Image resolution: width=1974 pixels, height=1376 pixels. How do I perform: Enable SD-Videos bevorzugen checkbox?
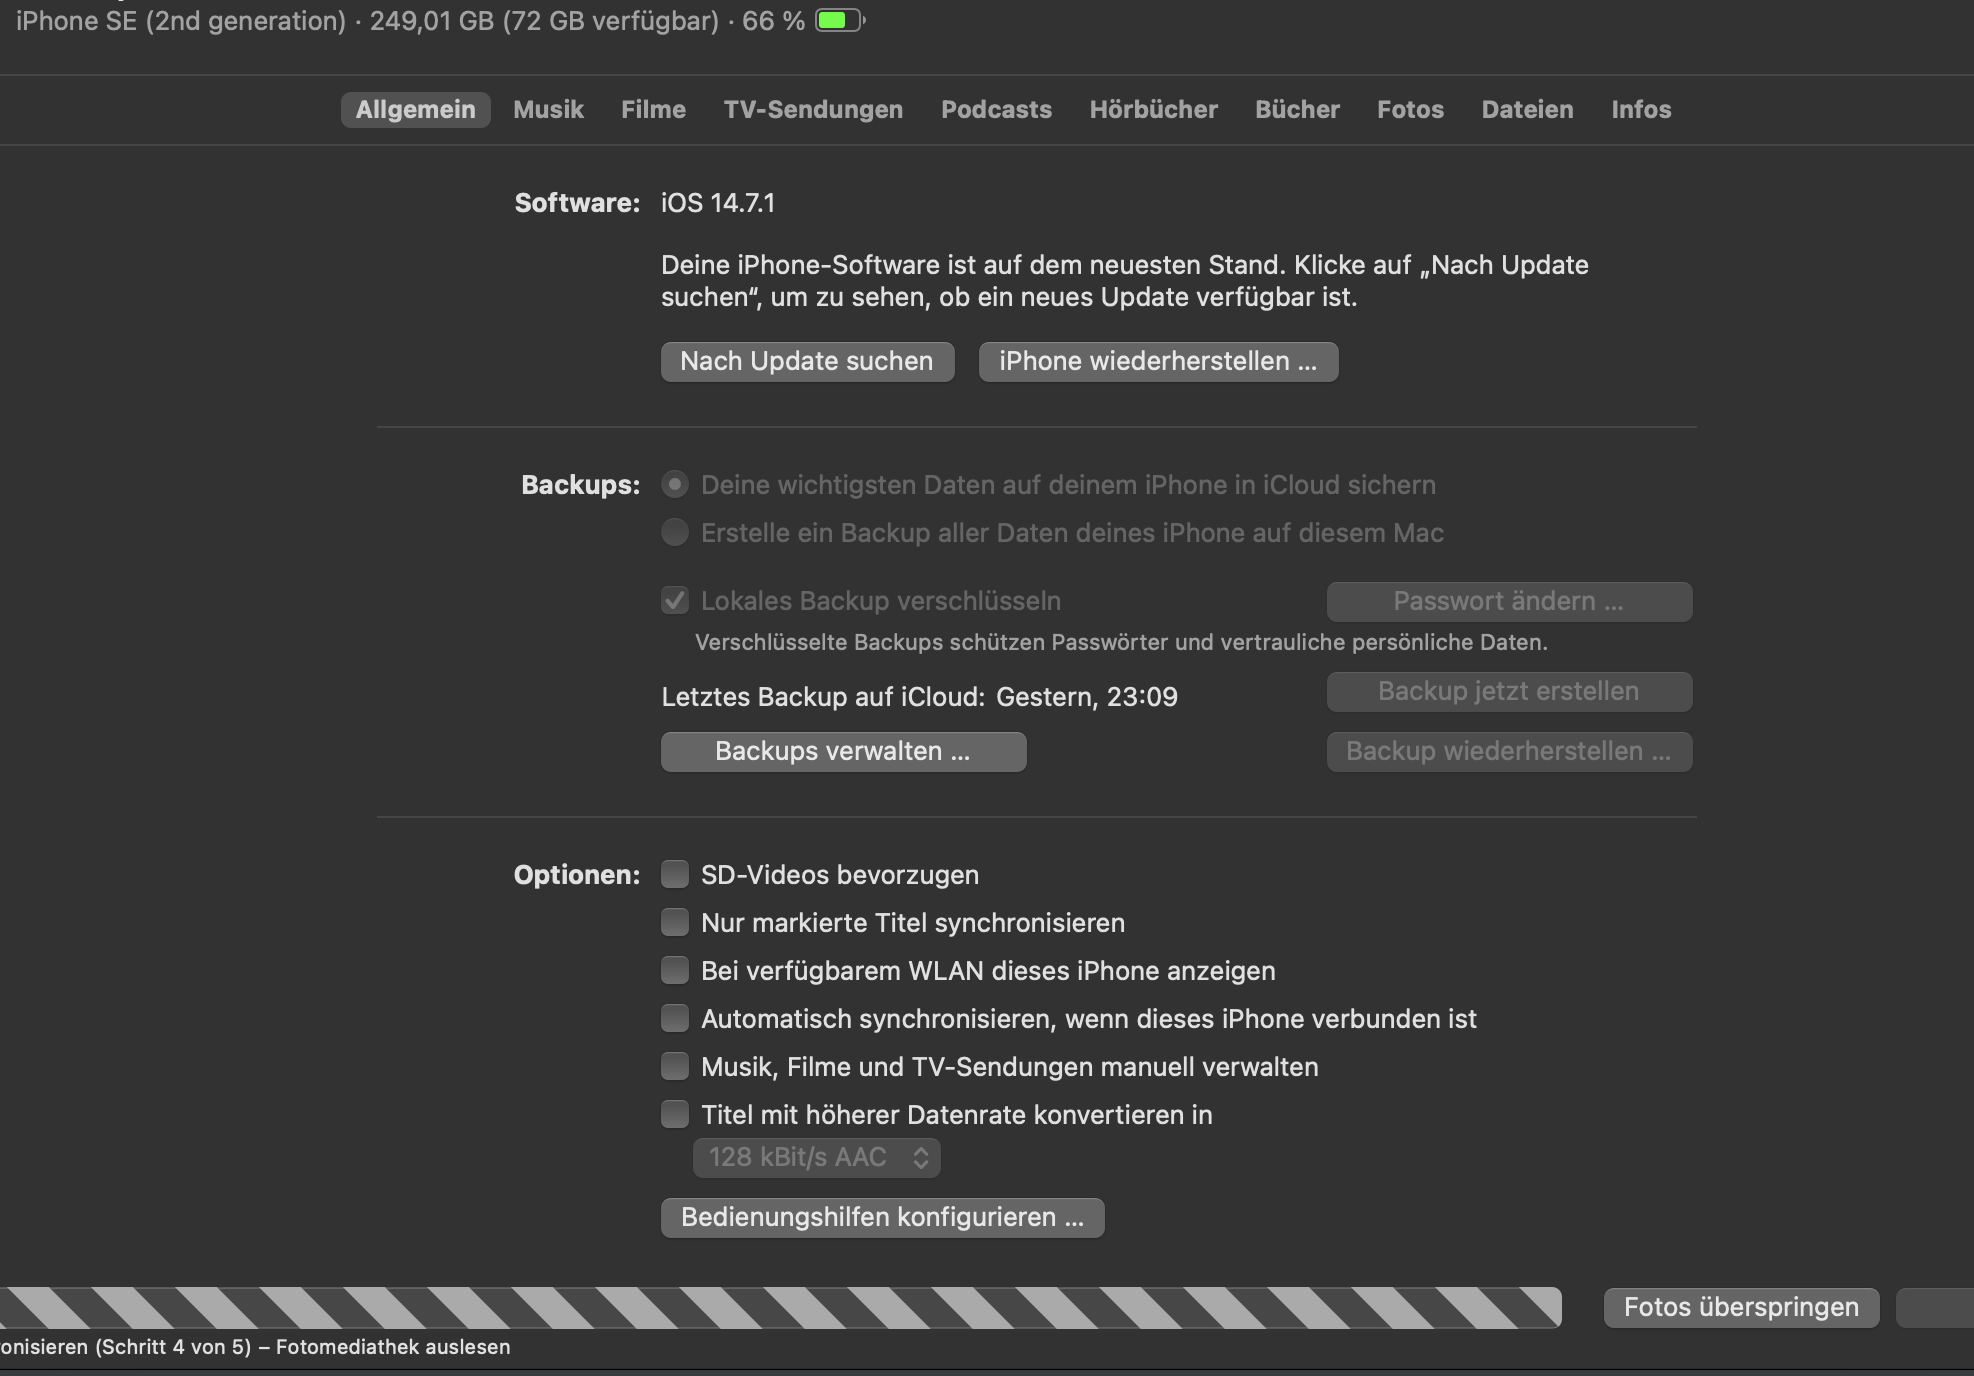[675, 875]
